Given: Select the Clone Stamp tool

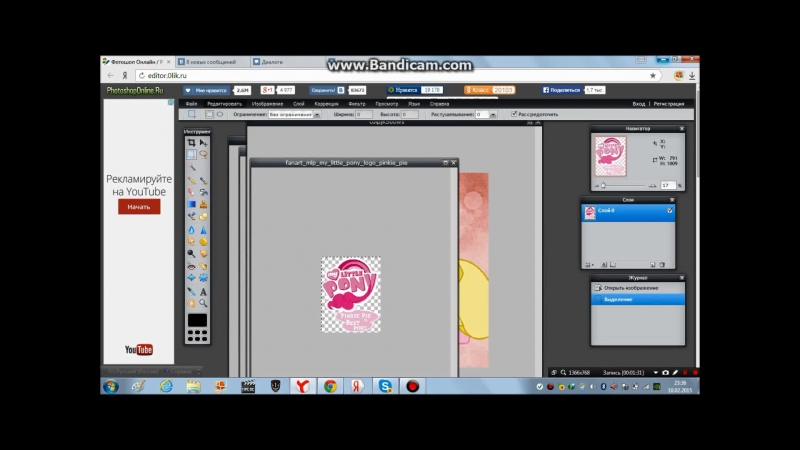Looking at the screenshot, I should point(203,204).
